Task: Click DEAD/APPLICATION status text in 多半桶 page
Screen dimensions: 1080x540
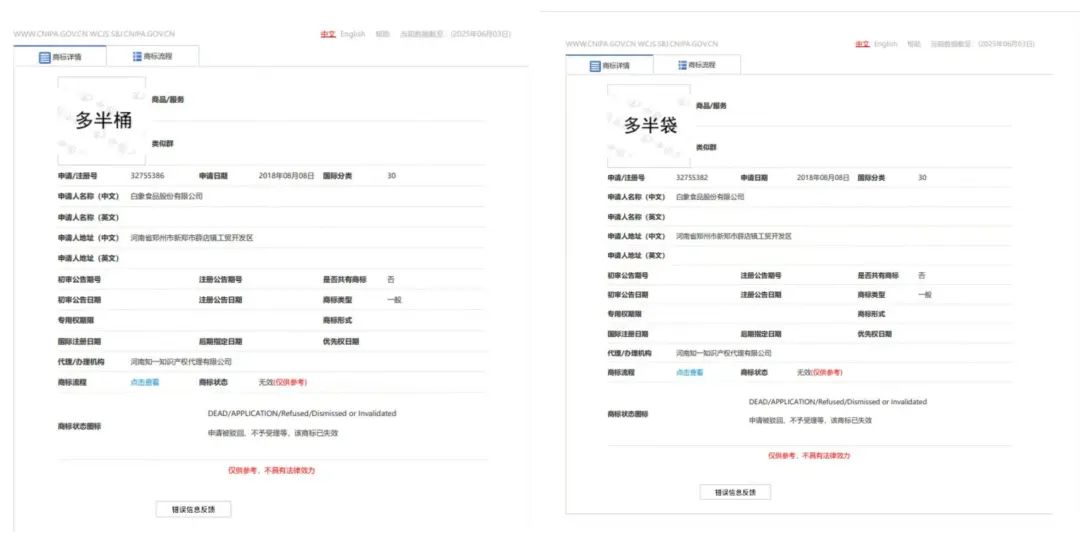Action: tap(302, 414)
